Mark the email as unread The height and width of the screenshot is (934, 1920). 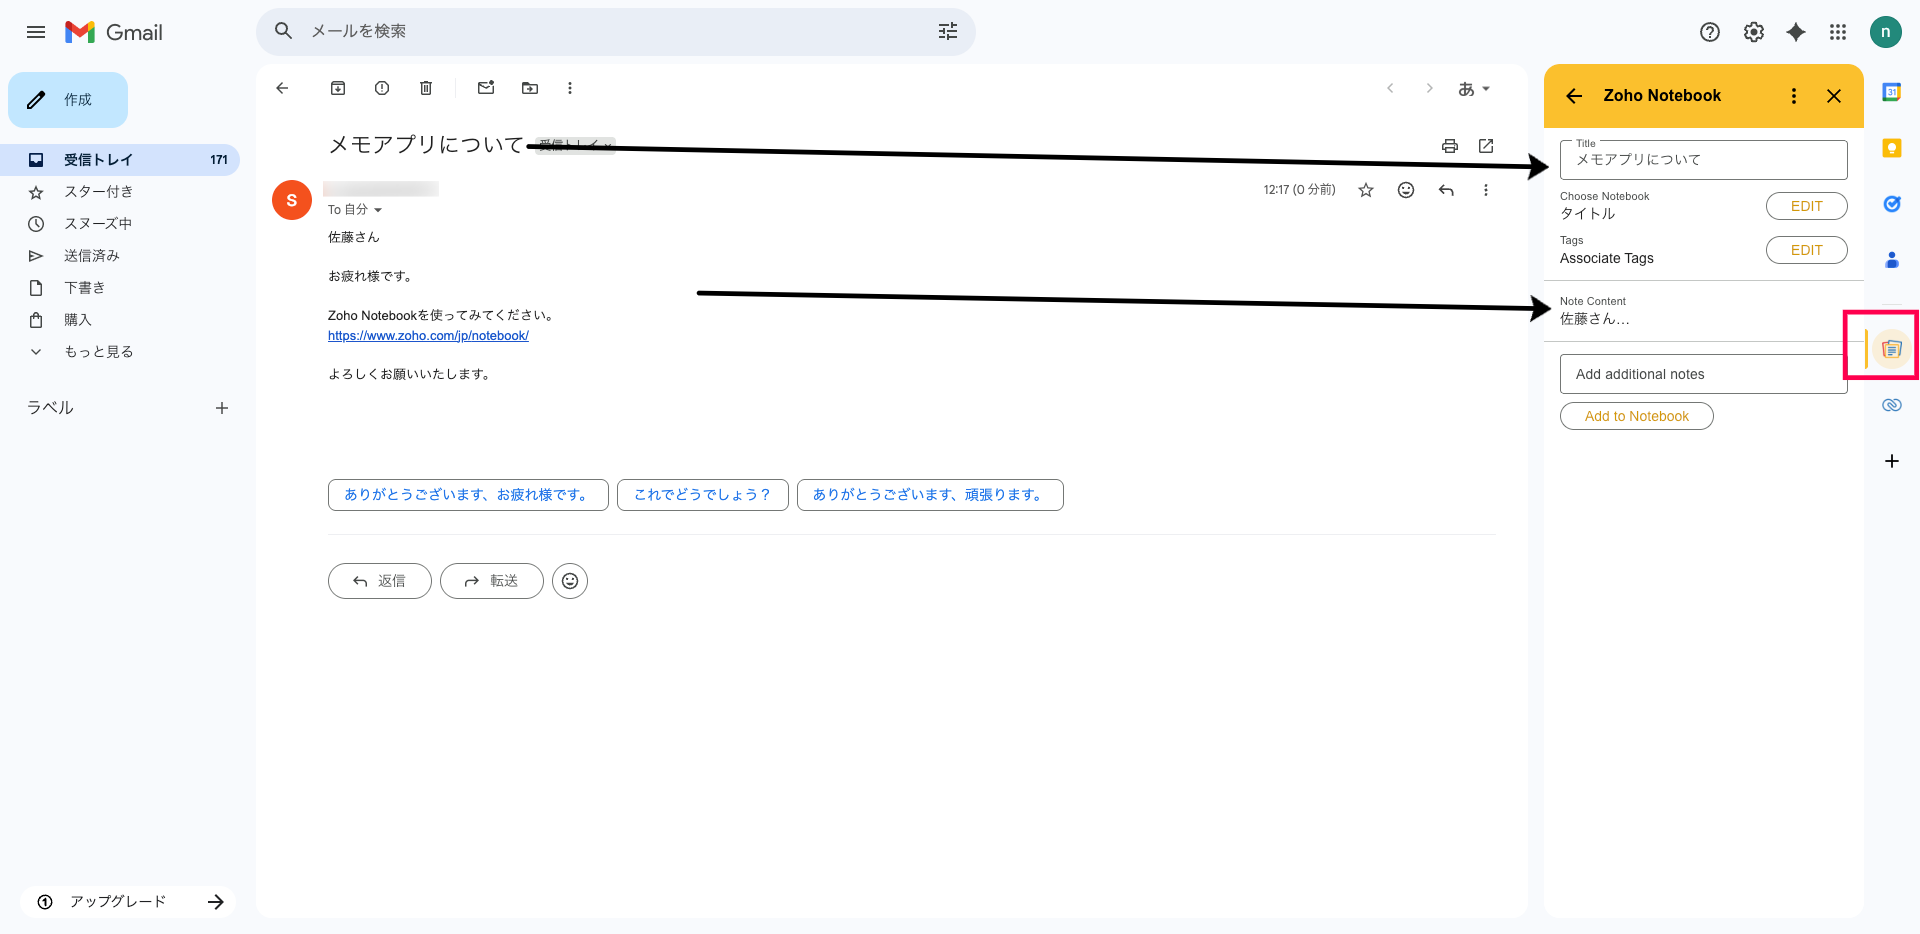pyautogui.click(x=486, y=88)
